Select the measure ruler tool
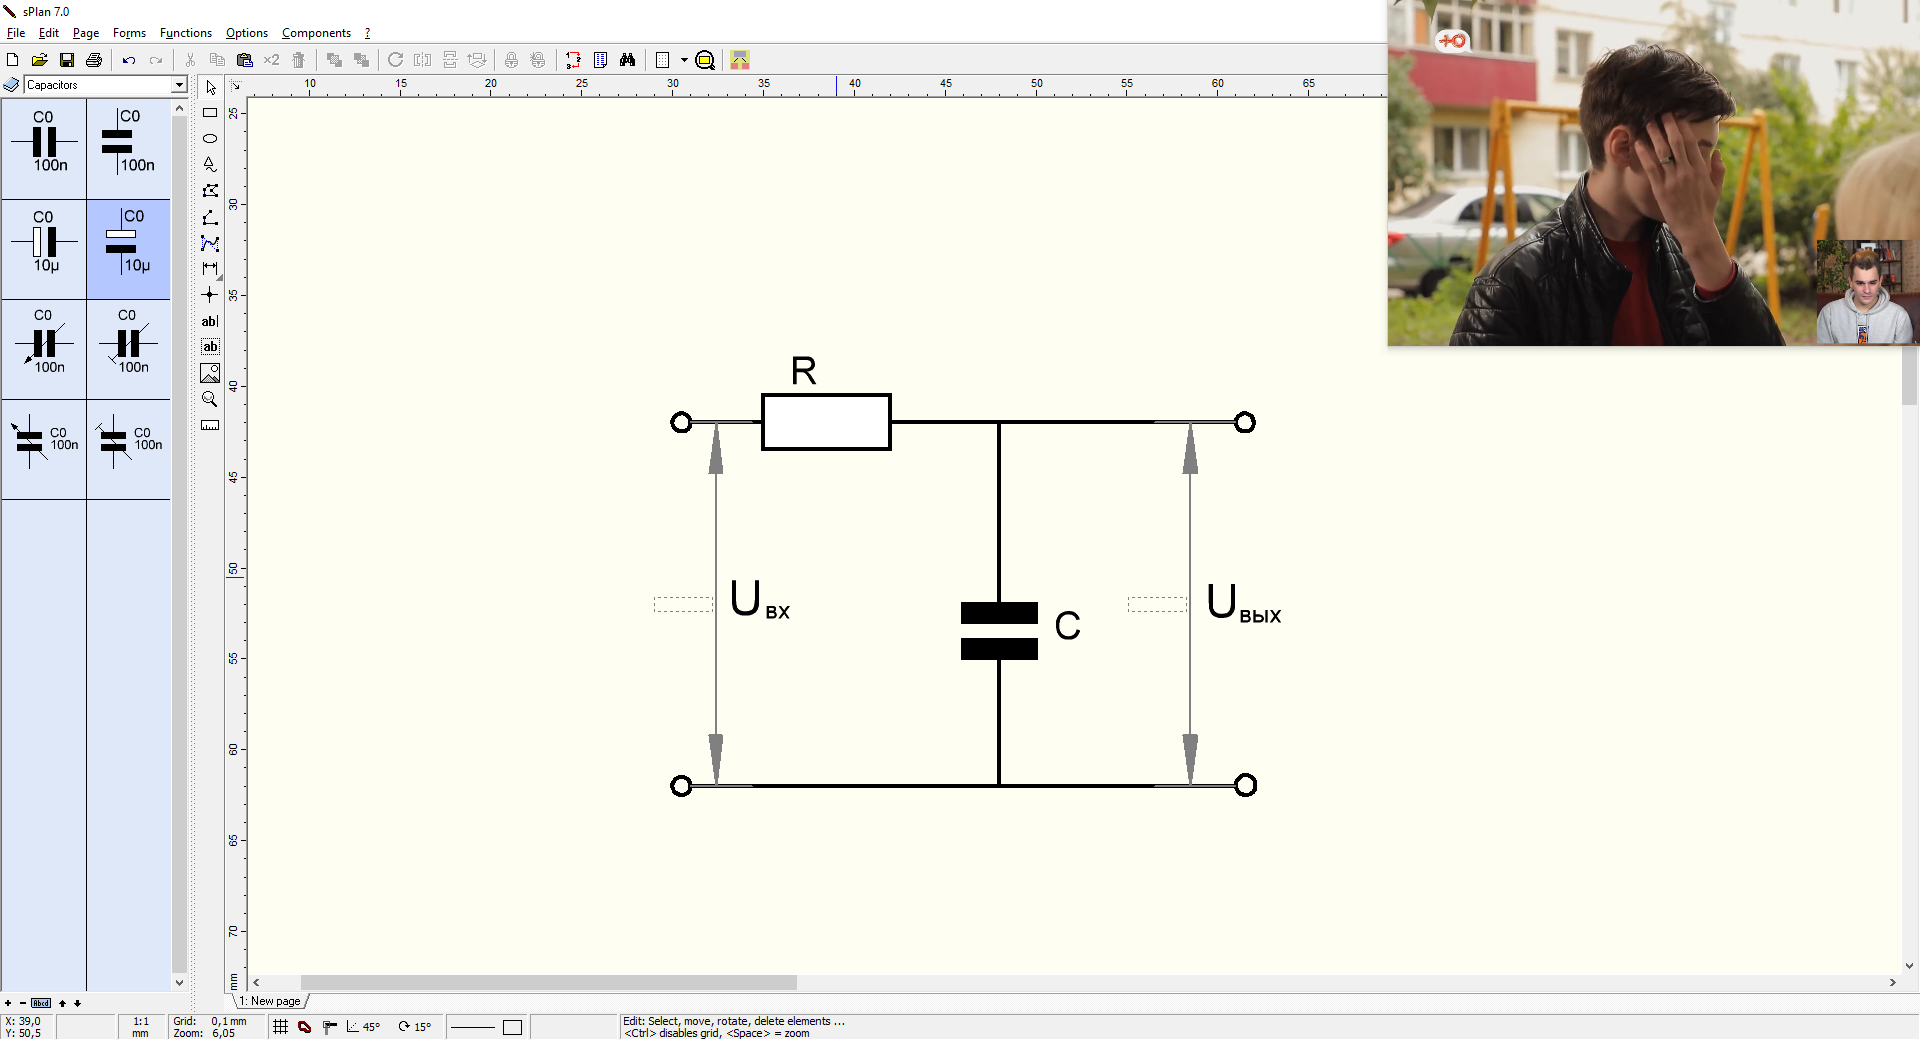 [210, 425]
